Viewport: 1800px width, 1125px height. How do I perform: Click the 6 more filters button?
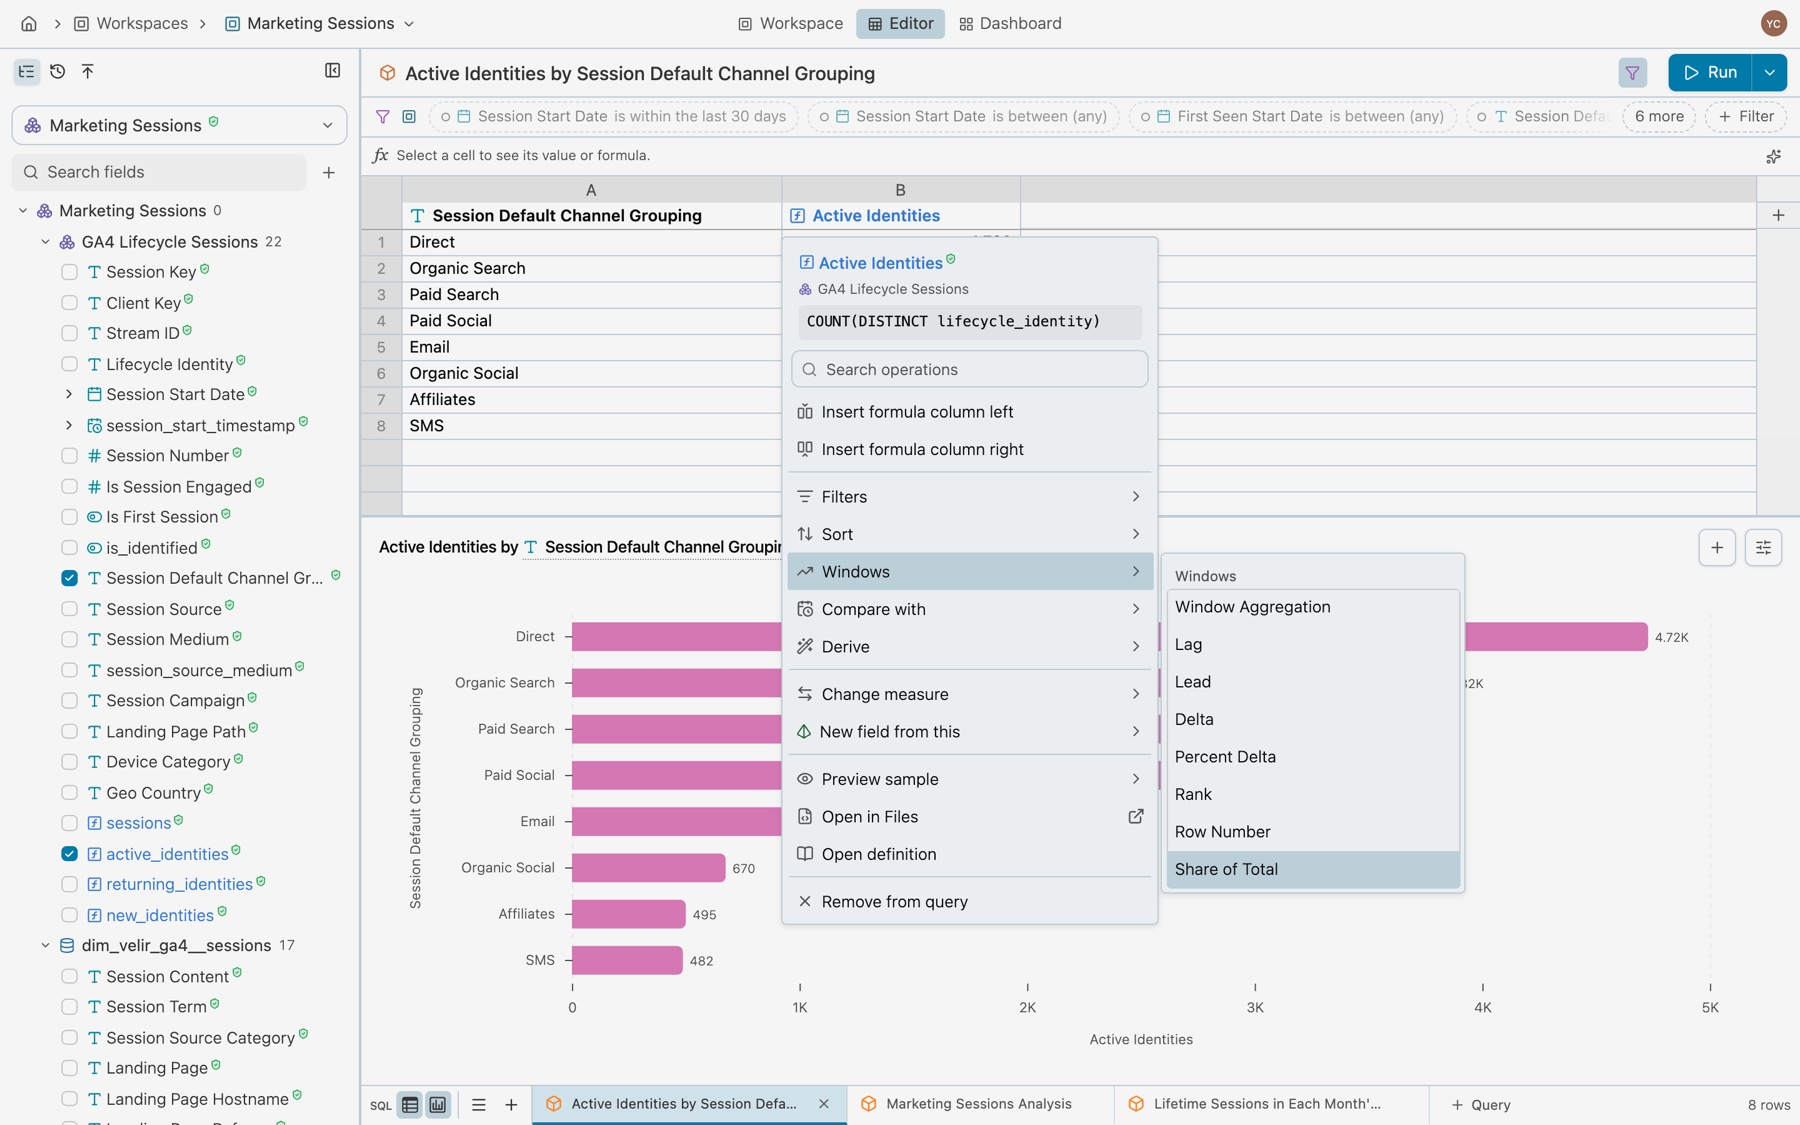pyautogui.click(x=1659, y=116)
